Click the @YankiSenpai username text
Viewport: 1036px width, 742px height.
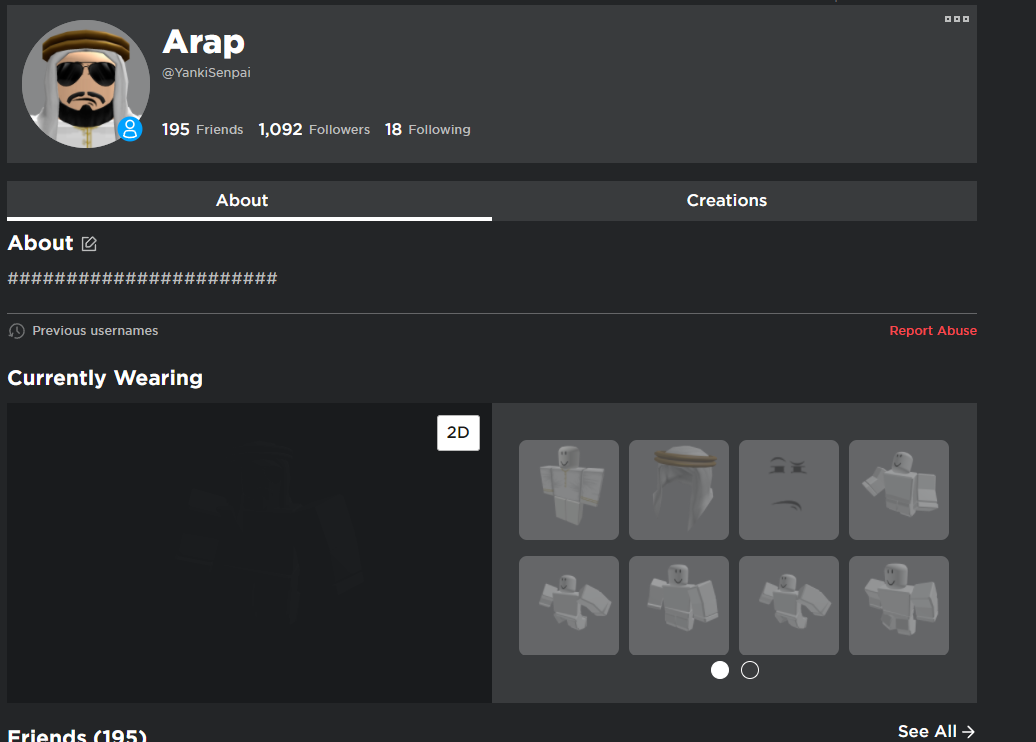(206, 73)
